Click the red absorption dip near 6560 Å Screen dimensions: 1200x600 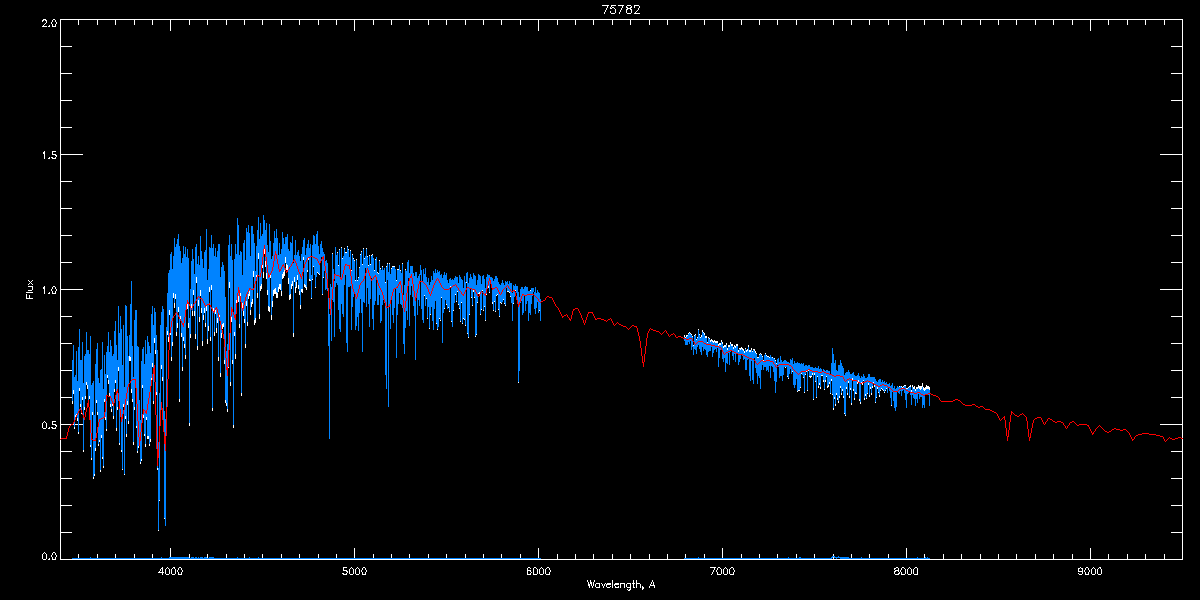pos(643,348)
